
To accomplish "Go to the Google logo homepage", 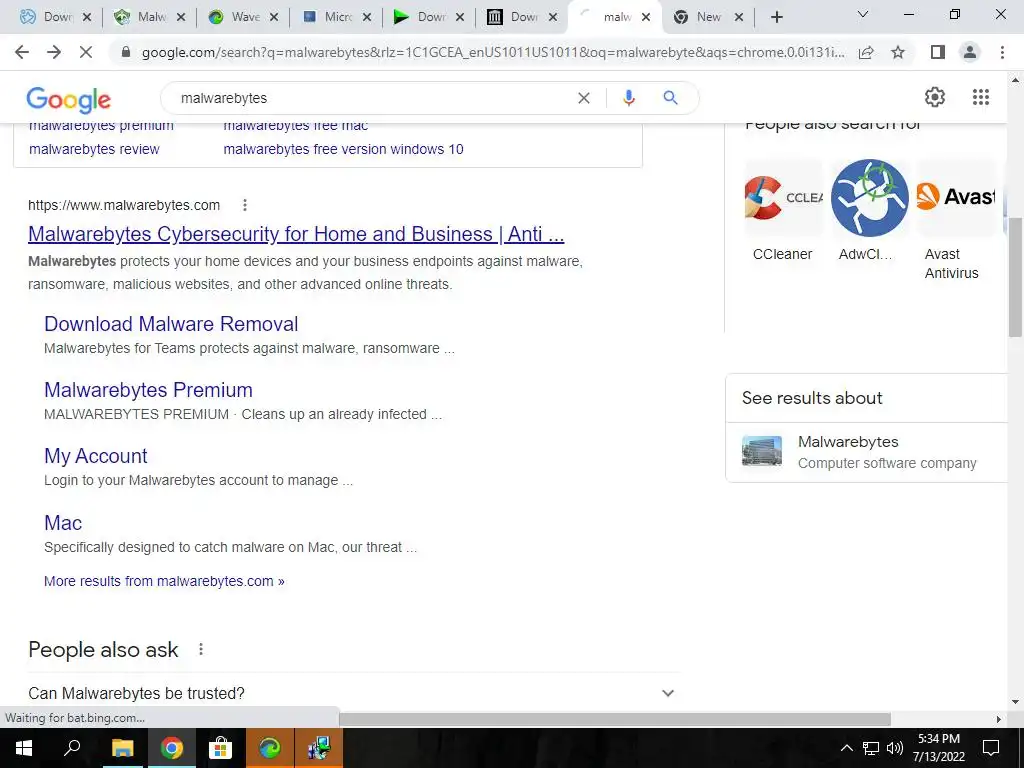I will (69, 99).
